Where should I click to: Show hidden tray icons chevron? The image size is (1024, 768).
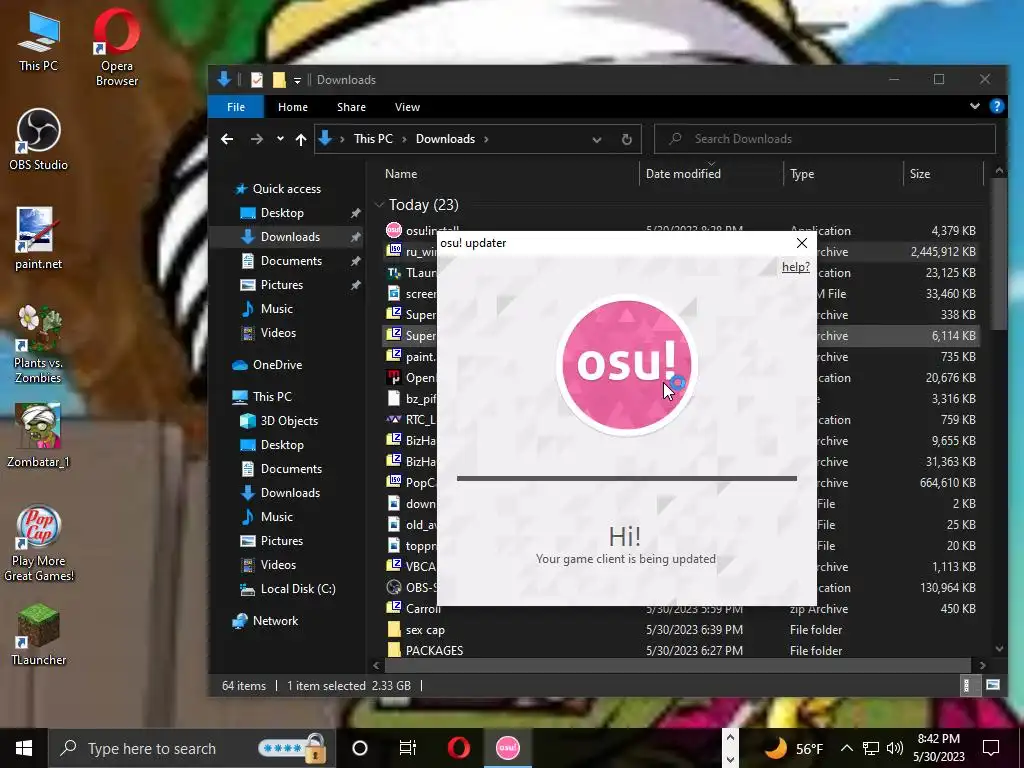pyautogui.click(x=846, y=748)
